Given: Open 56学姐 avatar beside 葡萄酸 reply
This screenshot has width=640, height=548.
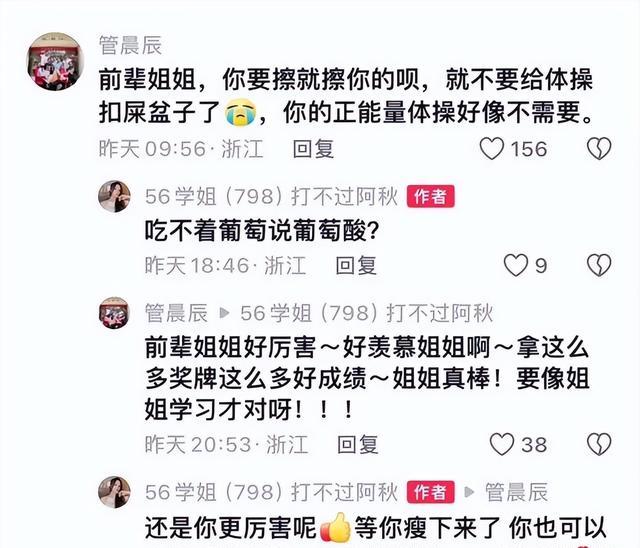Looking at the screenshot, I should (114, 197).
